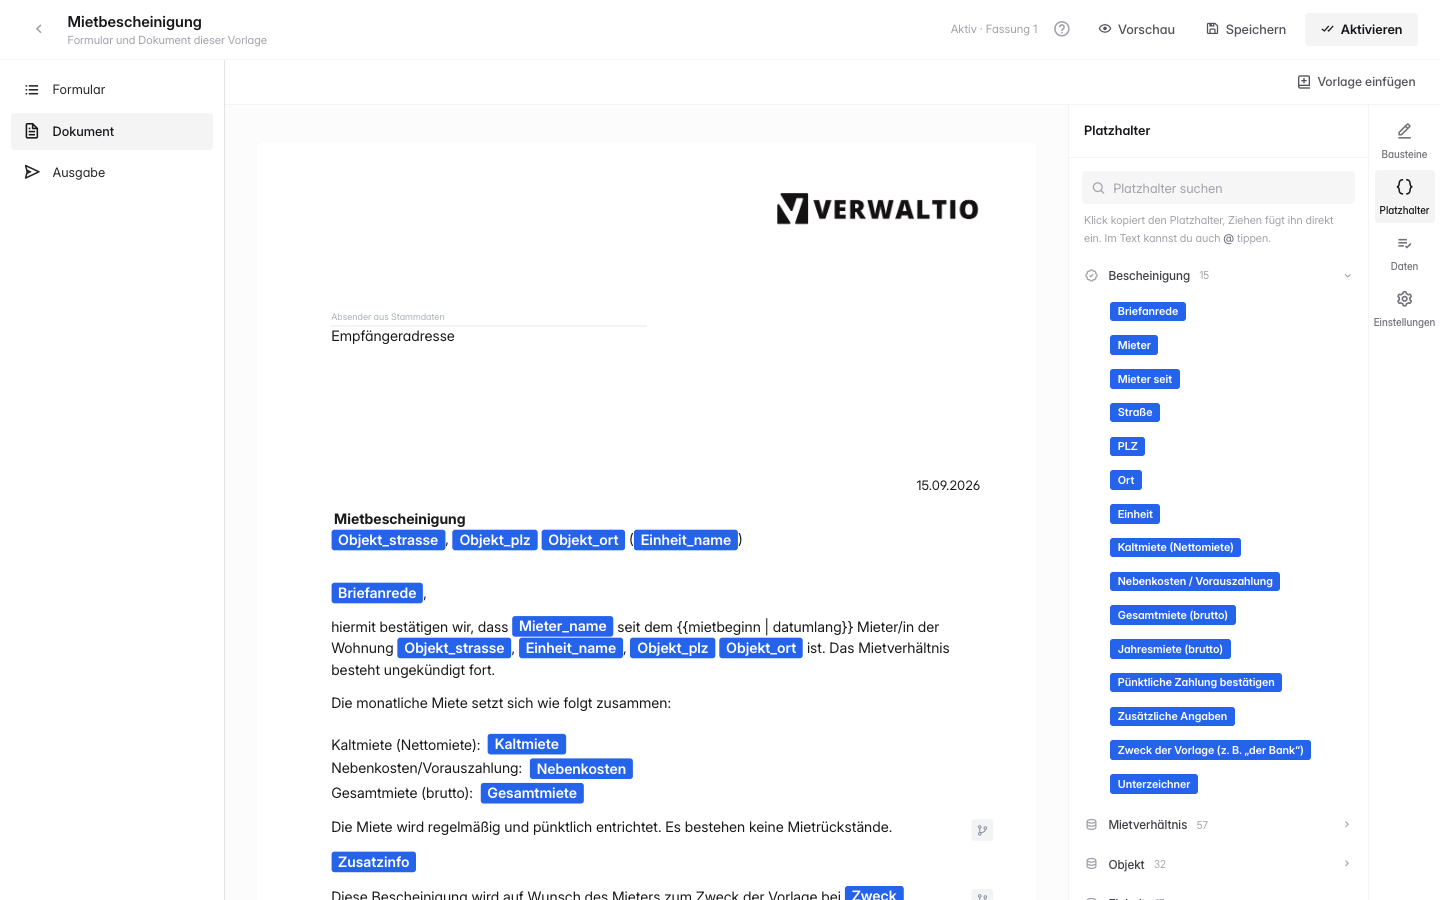This screenshot has width=1440, height=900.
Task: Expand the Mietverhältnis placeholder group
Action: [1347, 825]
